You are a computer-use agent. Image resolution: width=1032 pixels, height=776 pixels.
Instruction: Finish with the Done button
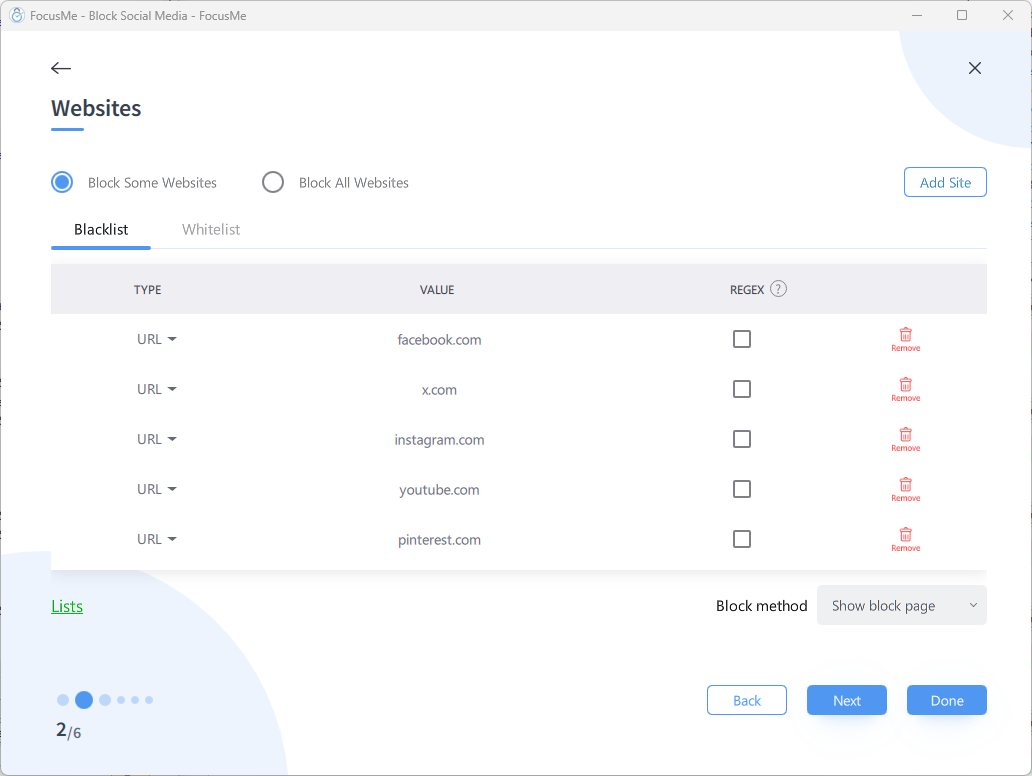[946, 700]
